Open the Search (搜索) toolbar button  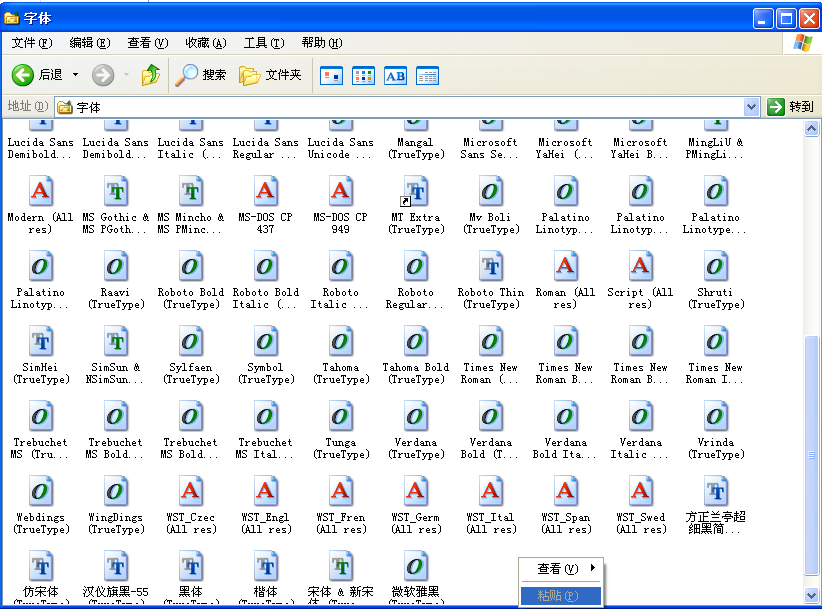coord(201,75)
